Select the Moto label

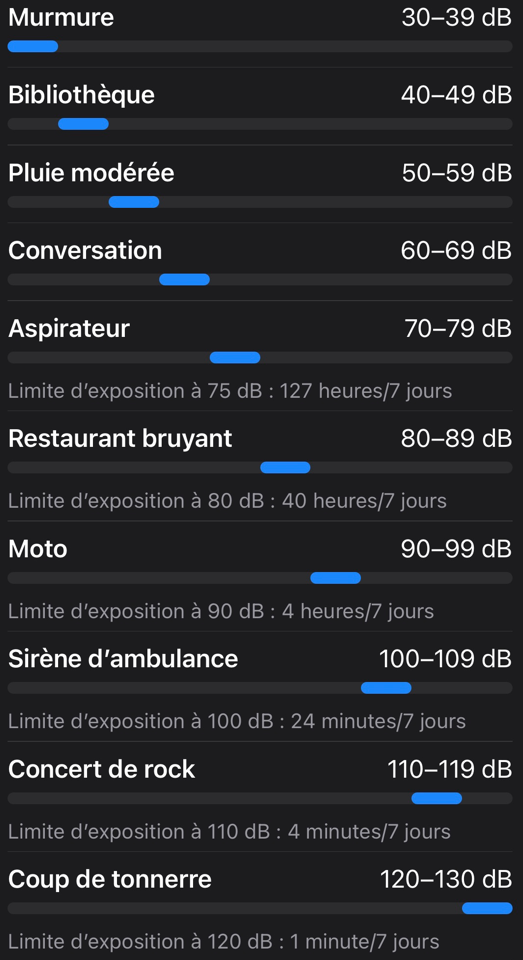coord(38,549)
